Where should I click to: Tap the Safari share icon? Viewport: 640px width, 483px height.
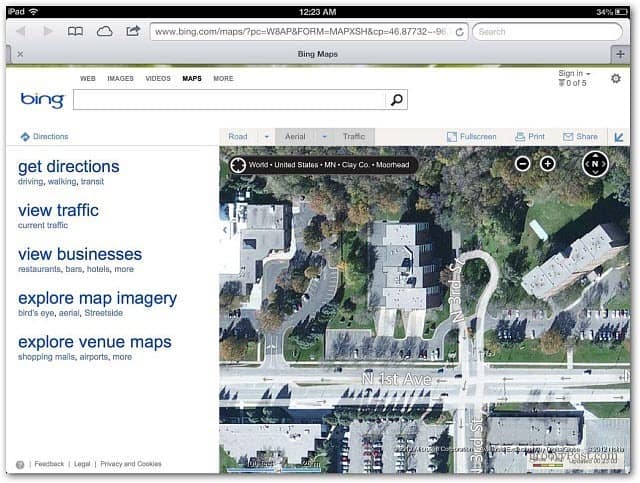click(x=133, y=31)
